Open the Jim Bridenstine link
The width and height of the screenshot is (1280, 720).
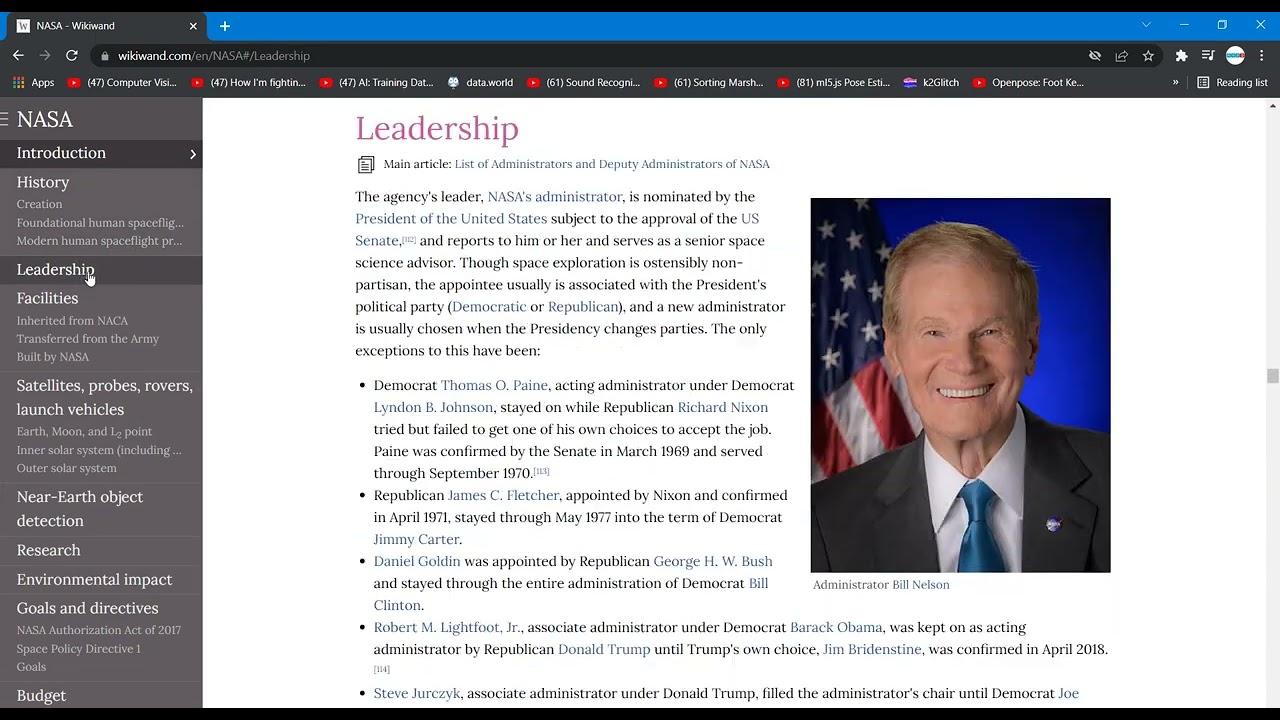[872, 649]
